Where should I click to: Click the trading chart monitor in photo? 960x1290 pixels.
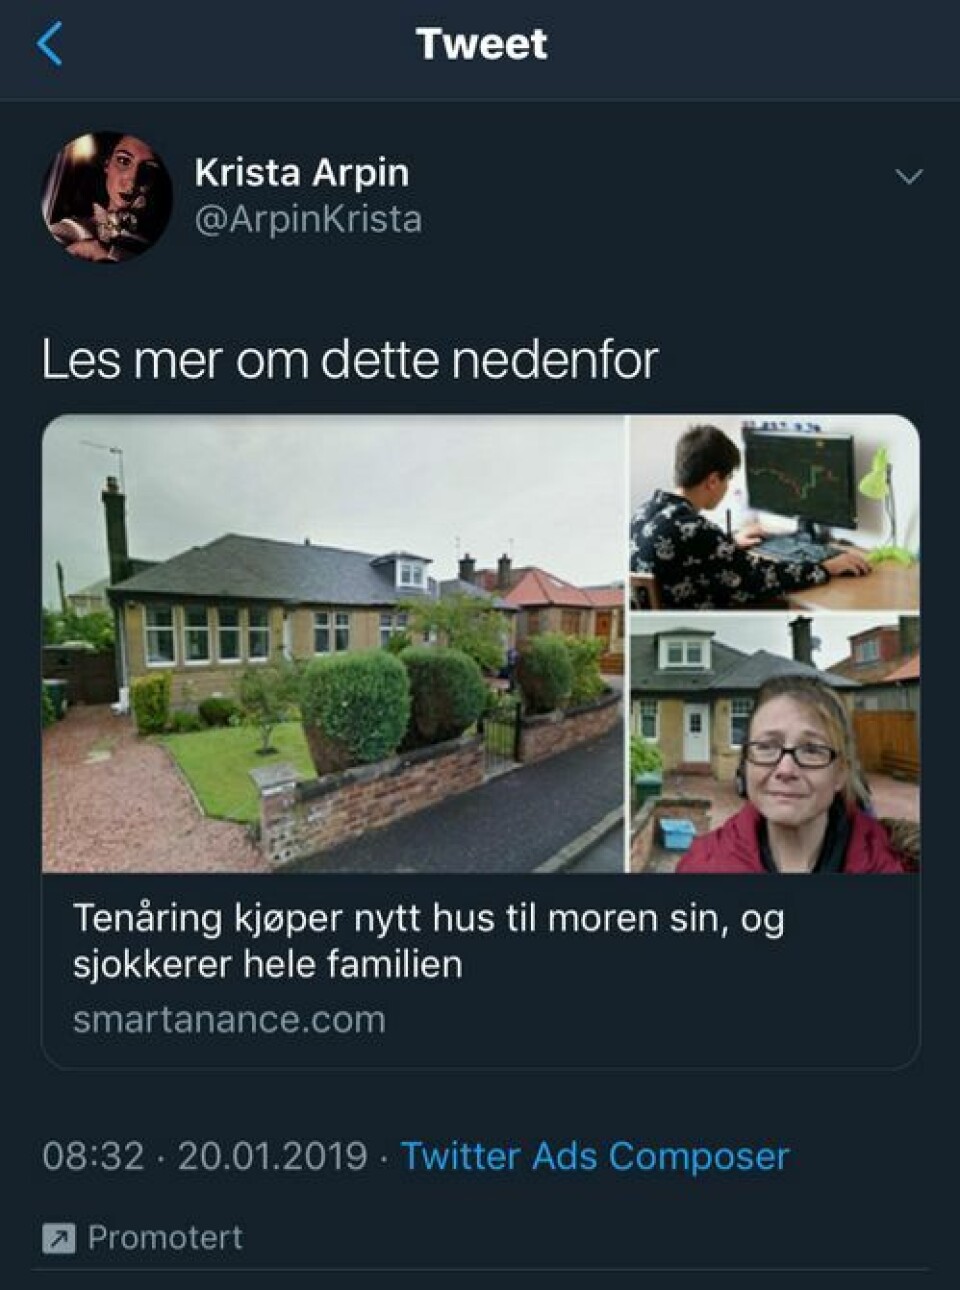click(x=798, y=475)
